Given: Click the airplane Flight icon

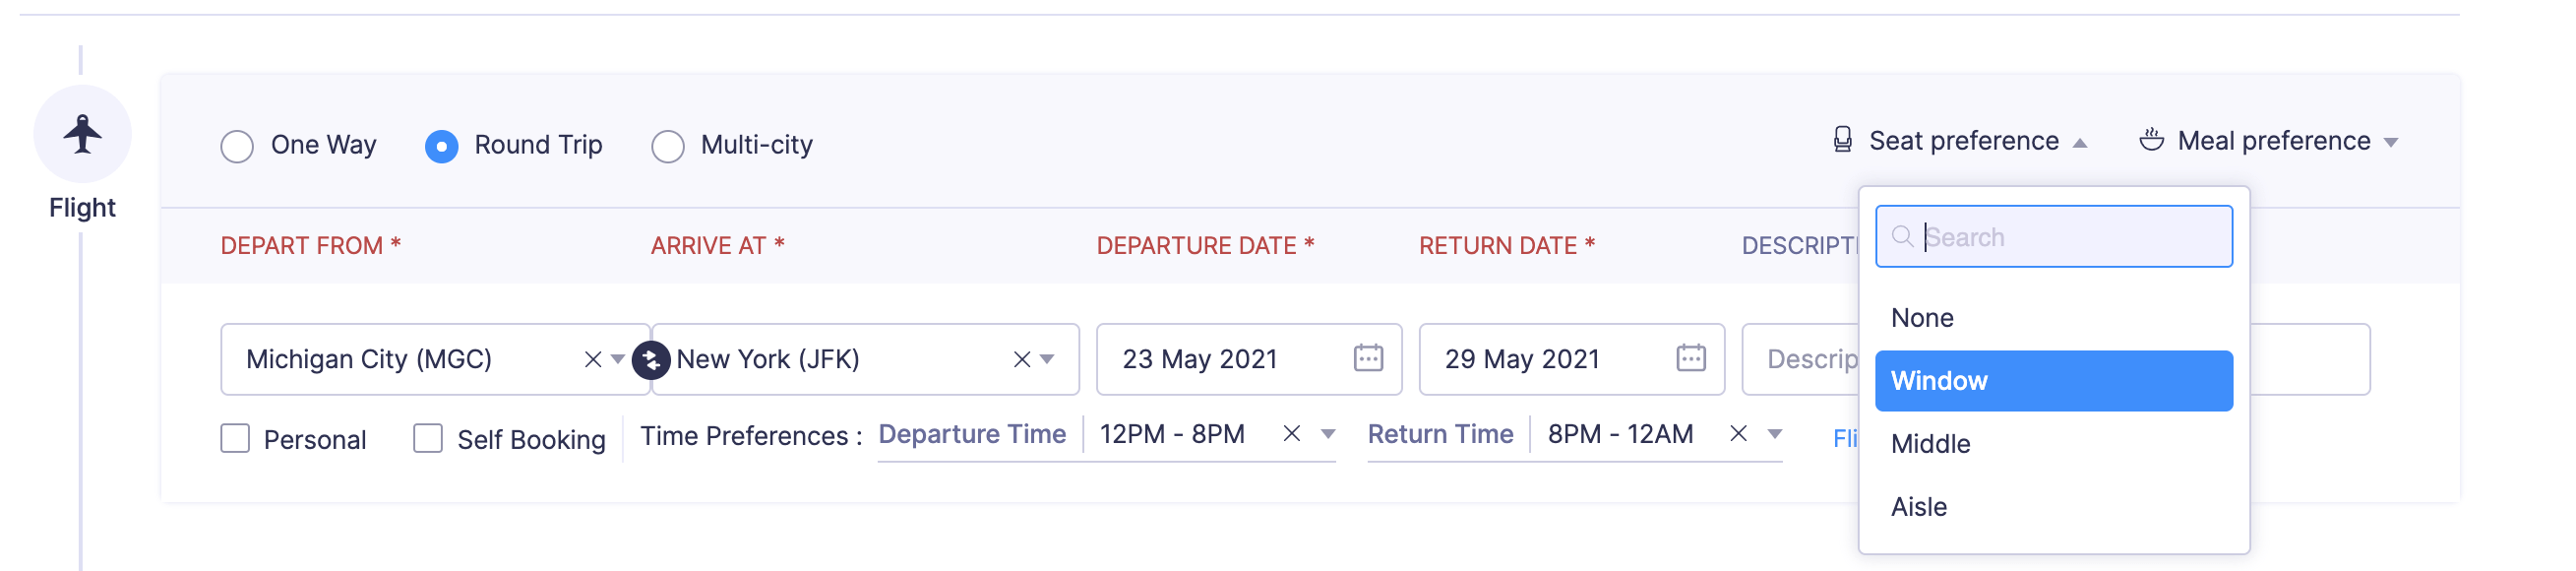Looking at the screenshot, I should (x=82, y=134).
